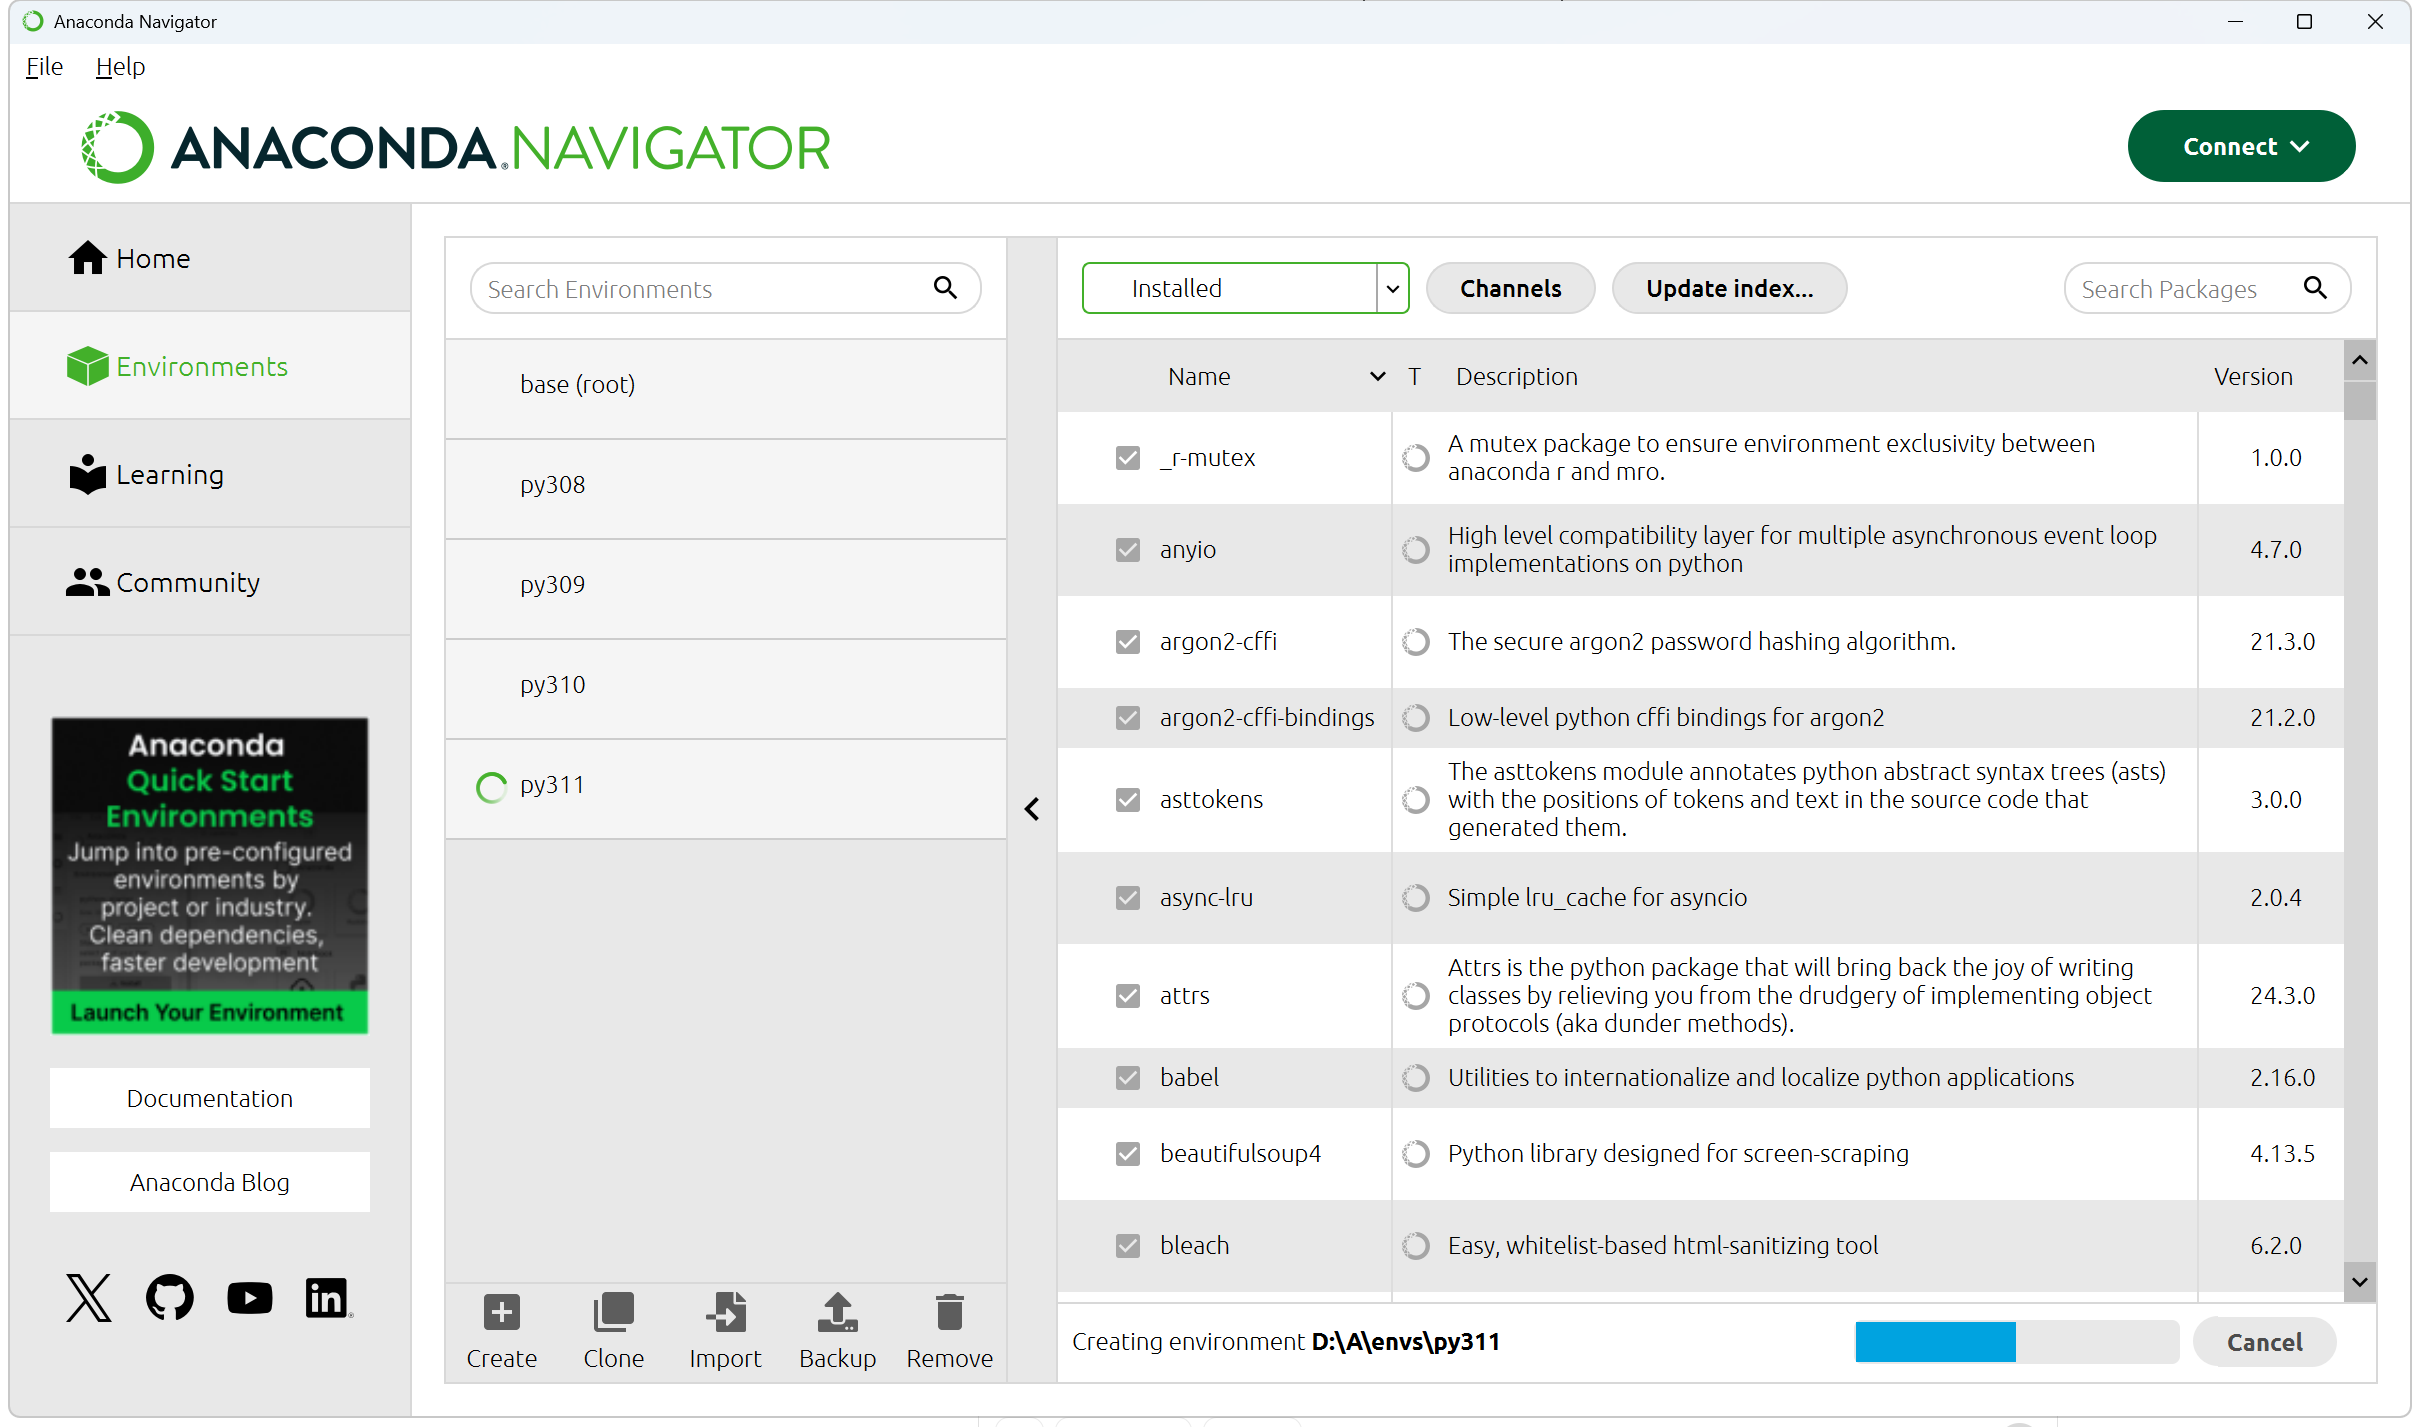
Task: Click the Version column header
Action: coord(2252,377)
